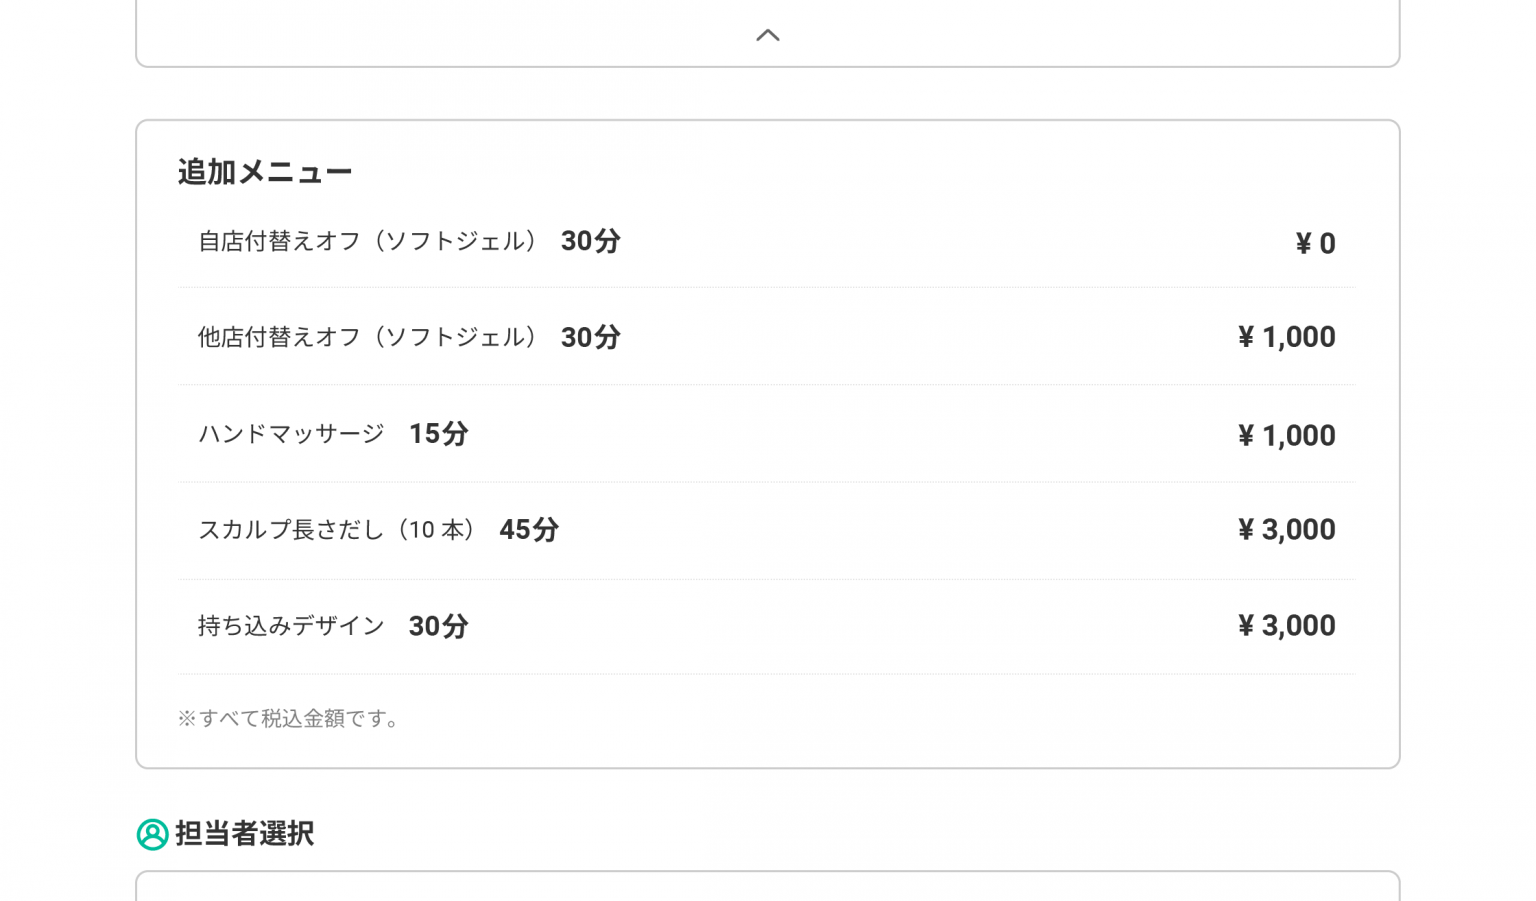Click the 追加メニュー heading
This screenshot has height=901, width=1536.
(x=265, y=172)
